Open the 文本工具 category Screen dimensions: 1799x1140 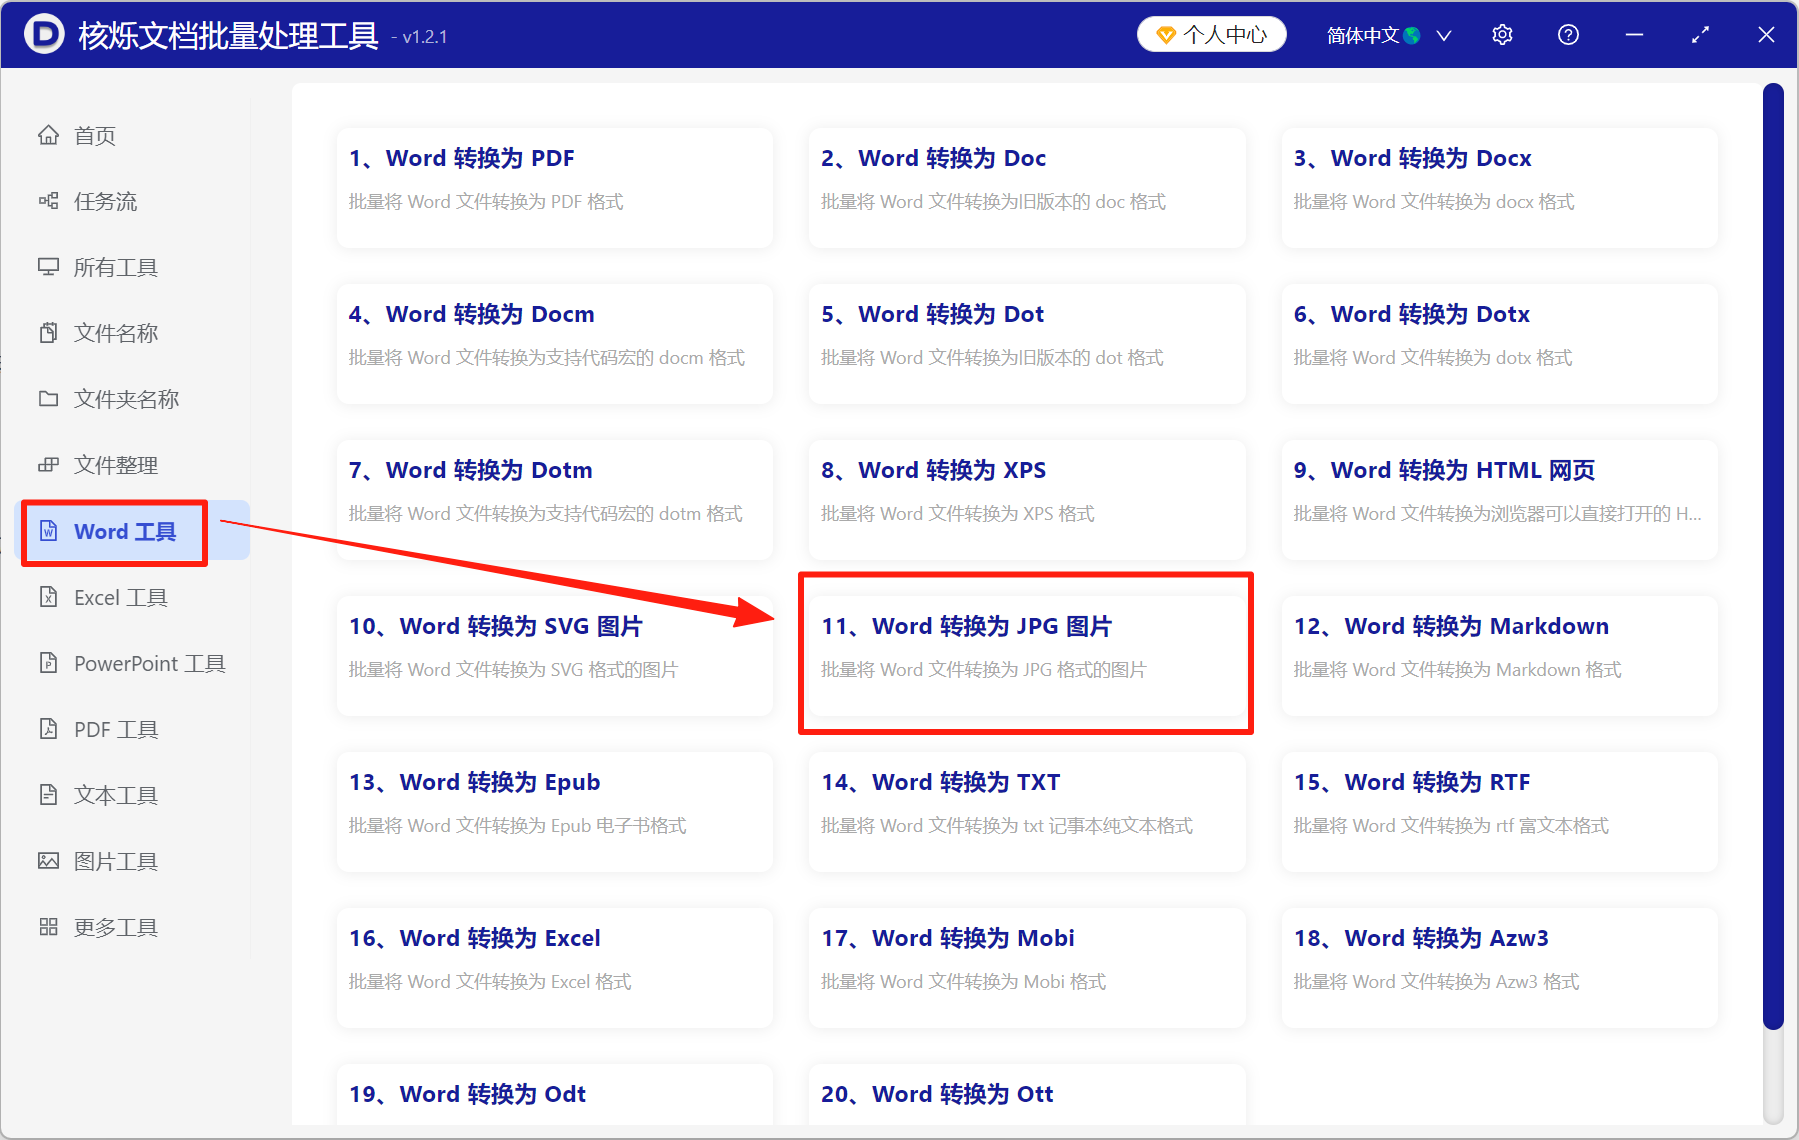click(x=115, y=795)
